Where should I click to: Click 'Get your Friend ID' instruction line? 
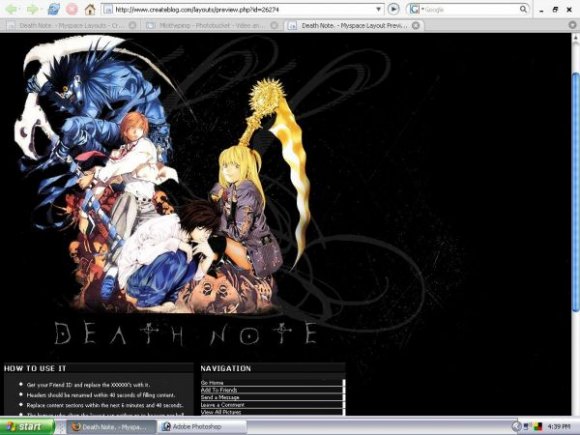pos(88,385)
